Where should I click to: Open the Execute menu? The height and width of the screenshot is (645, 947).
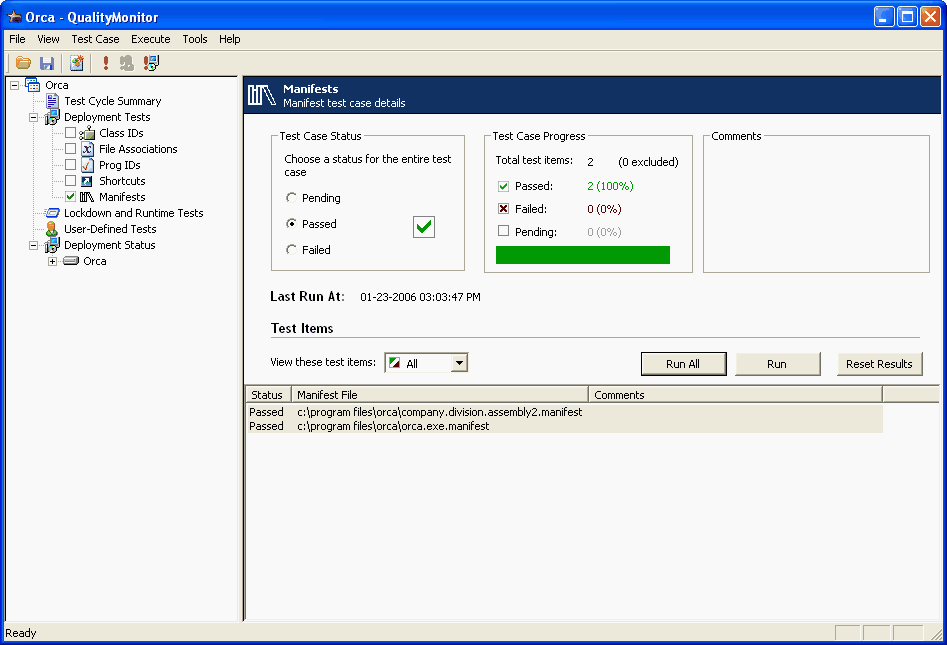[x=150, y=39]
